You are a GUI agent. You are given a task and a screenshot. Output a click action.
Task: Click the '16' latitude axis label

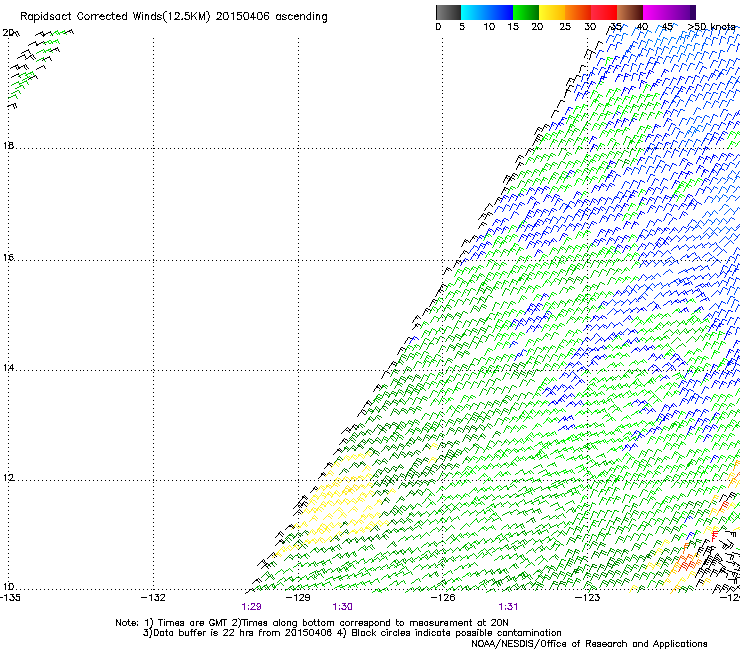(x=8, y=257)
